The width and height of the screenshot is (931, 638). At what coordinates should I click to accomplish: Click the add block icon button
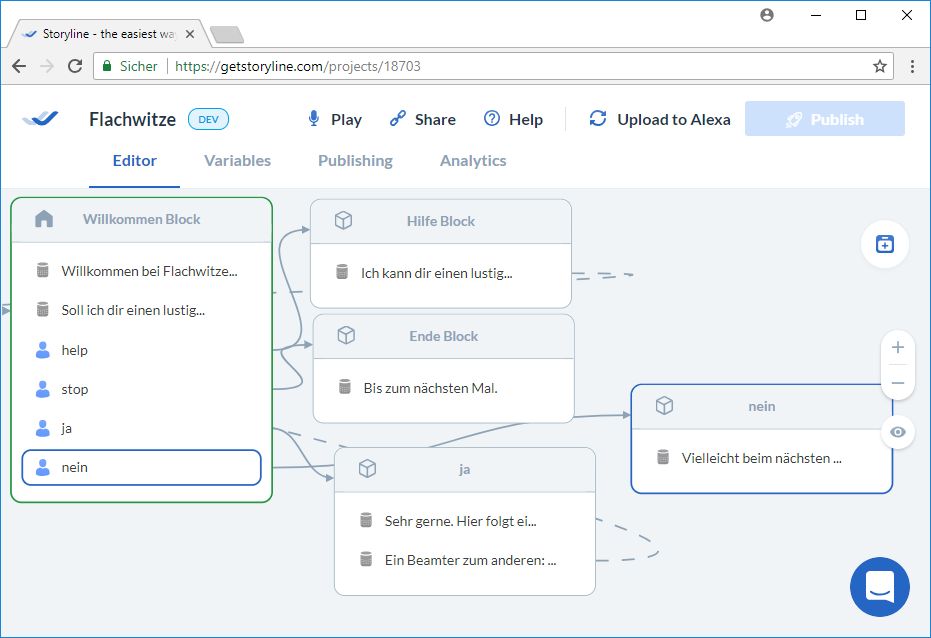[x=884, y=244]
